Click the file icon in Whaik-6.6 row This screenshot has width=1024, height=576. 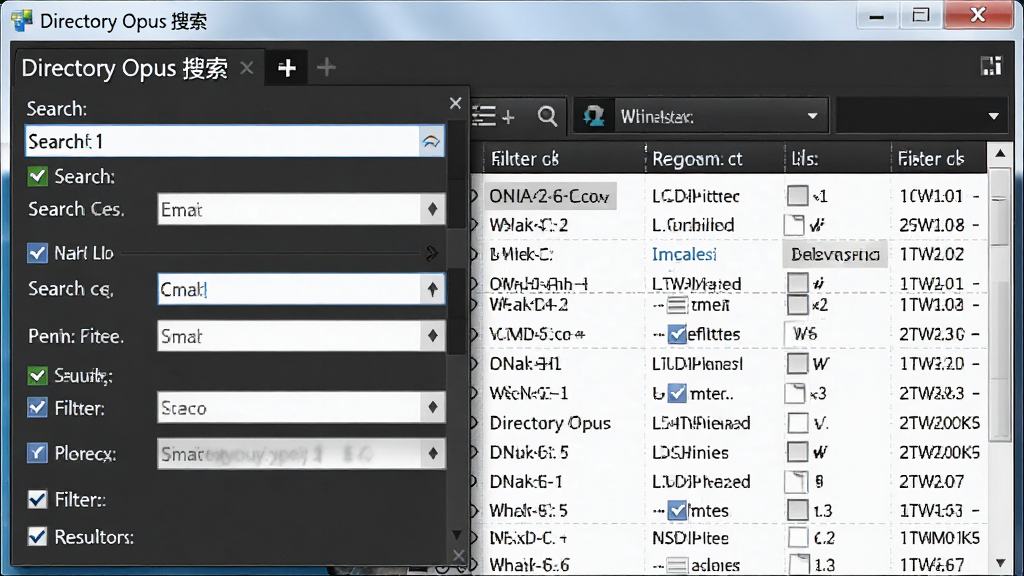798,565
